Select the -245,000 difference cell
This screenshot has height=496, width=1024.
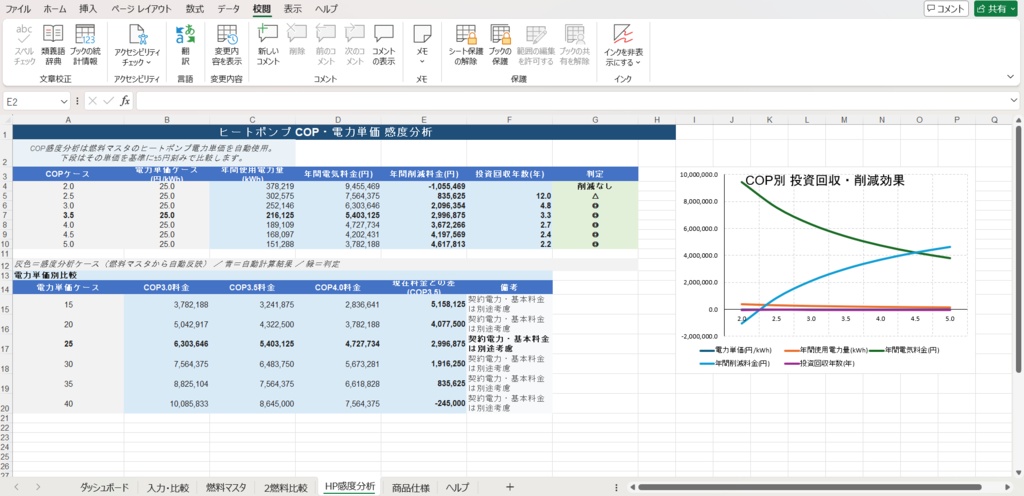pyautogui.click(x=424, y=404)
